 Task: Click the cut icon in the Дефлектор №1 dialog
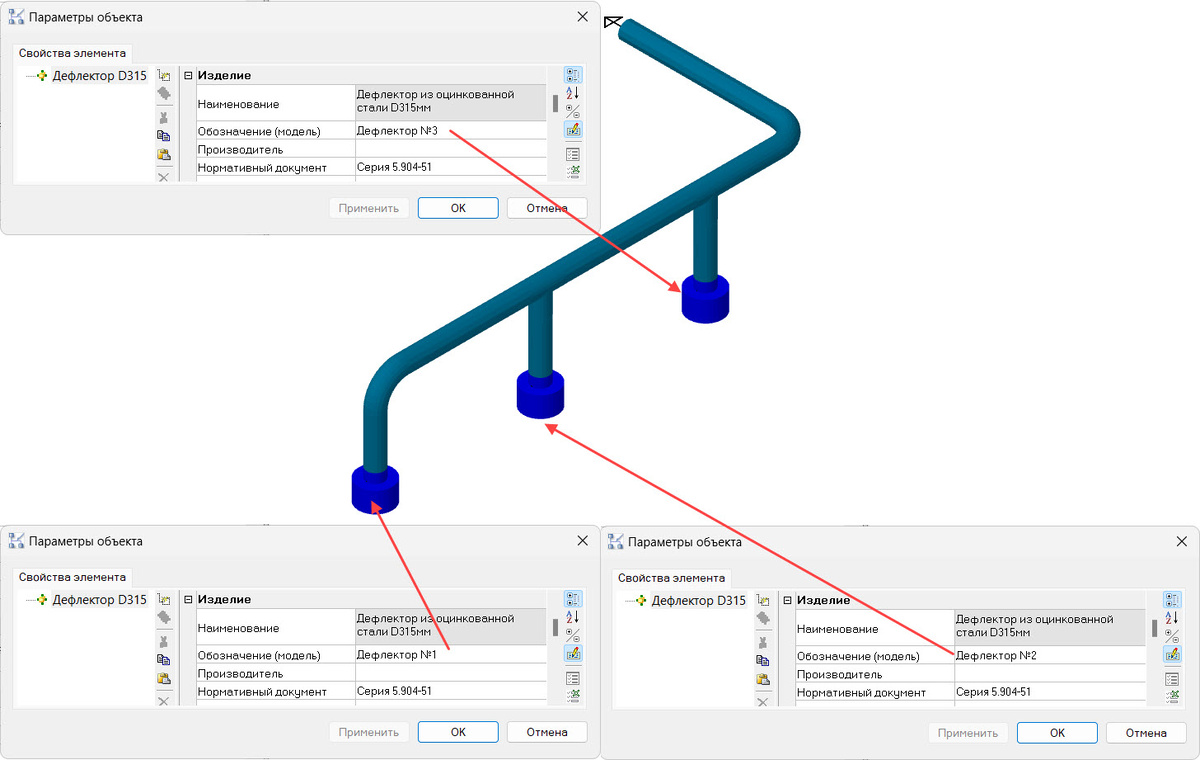tap(164, 641)
